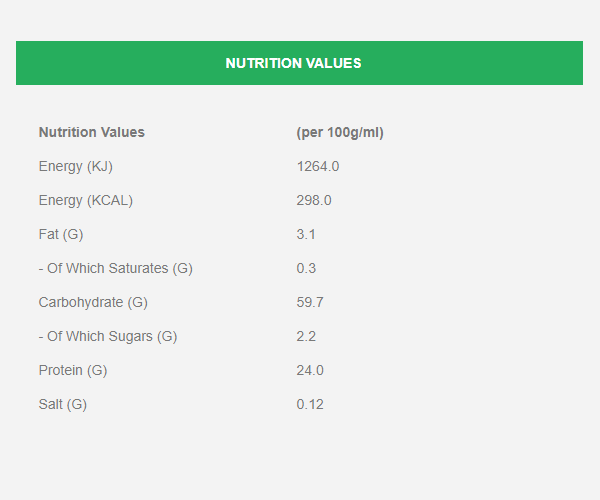Select the Carbohydrate (G) label
Viewport: 600px width, 500px height.
[93, 303]
